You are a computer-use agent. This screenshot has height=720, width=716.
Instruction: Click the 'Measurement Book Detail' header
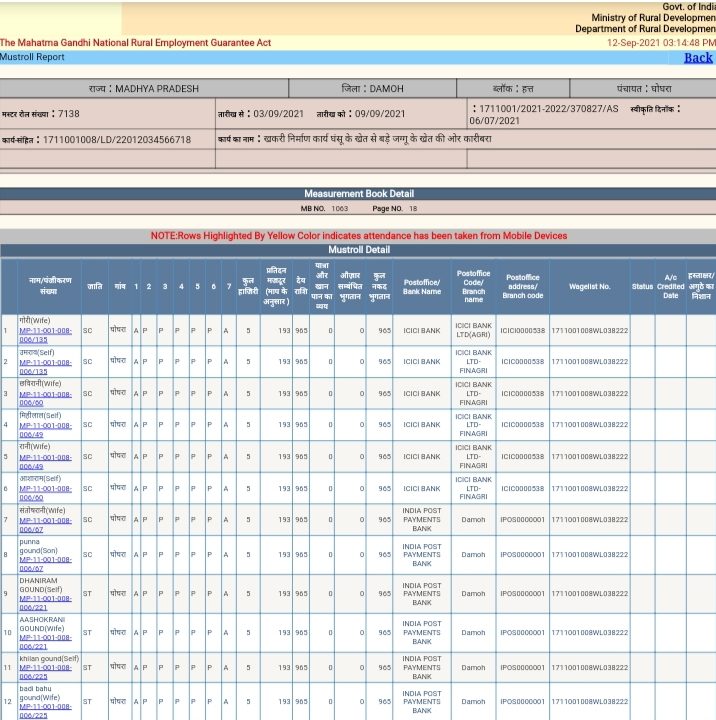359,194
